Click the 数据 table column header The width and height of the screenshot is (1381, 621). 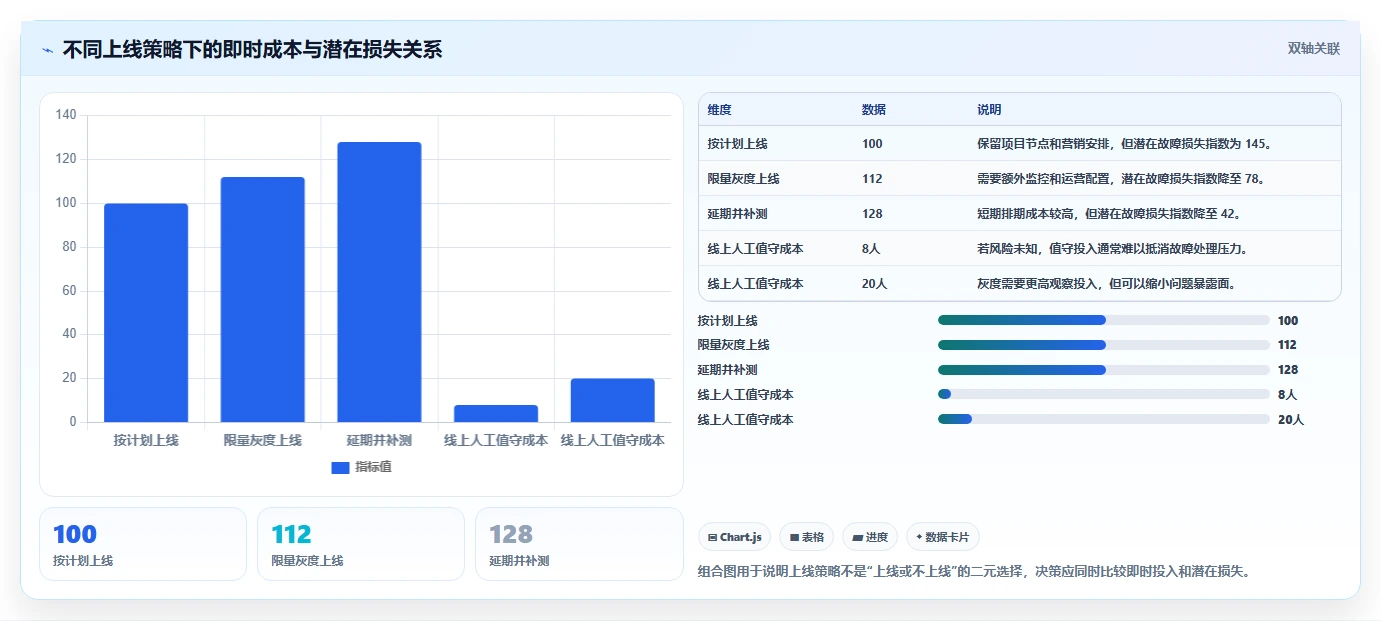[x=873, y=110]
